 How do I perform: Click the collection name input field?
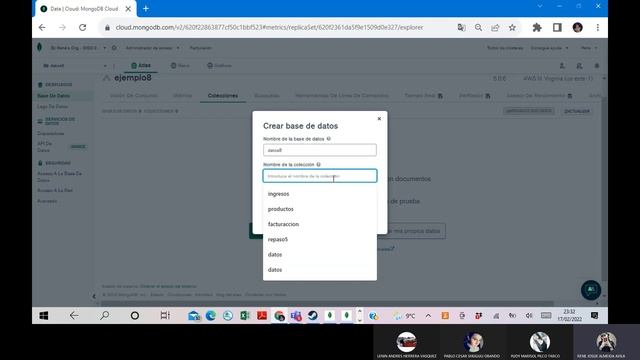(x=320, y=176)
